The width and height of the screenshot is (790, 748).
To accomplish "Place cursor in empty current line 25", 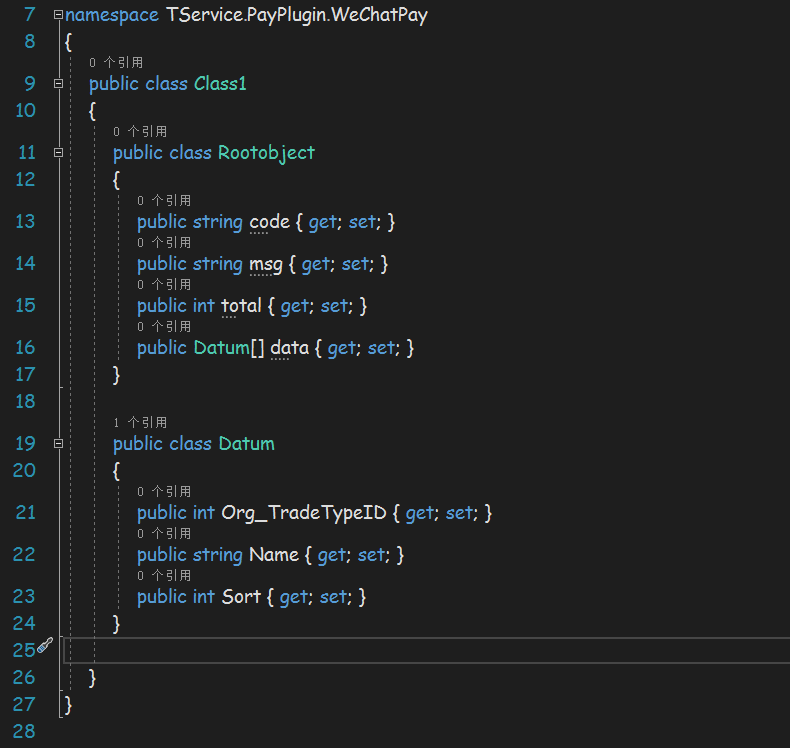I will coord(426,650).
